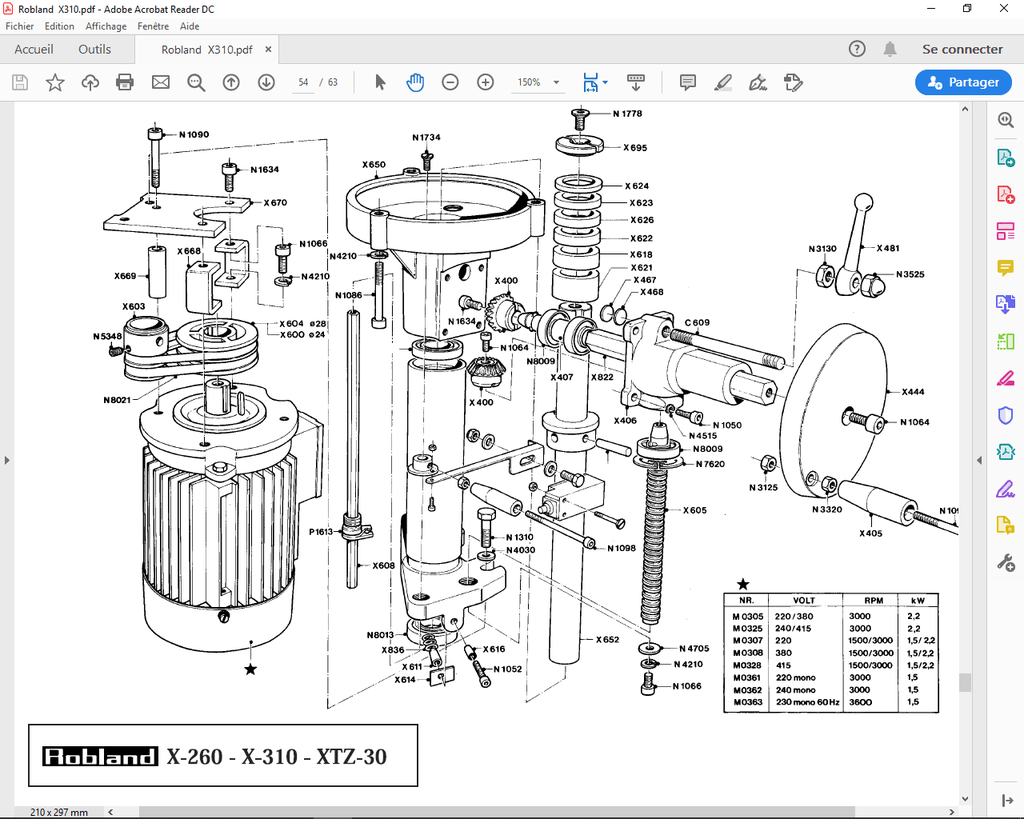1024x819 pixels.
Task: Click the page number field showing 54
Action: coord(303,82)
